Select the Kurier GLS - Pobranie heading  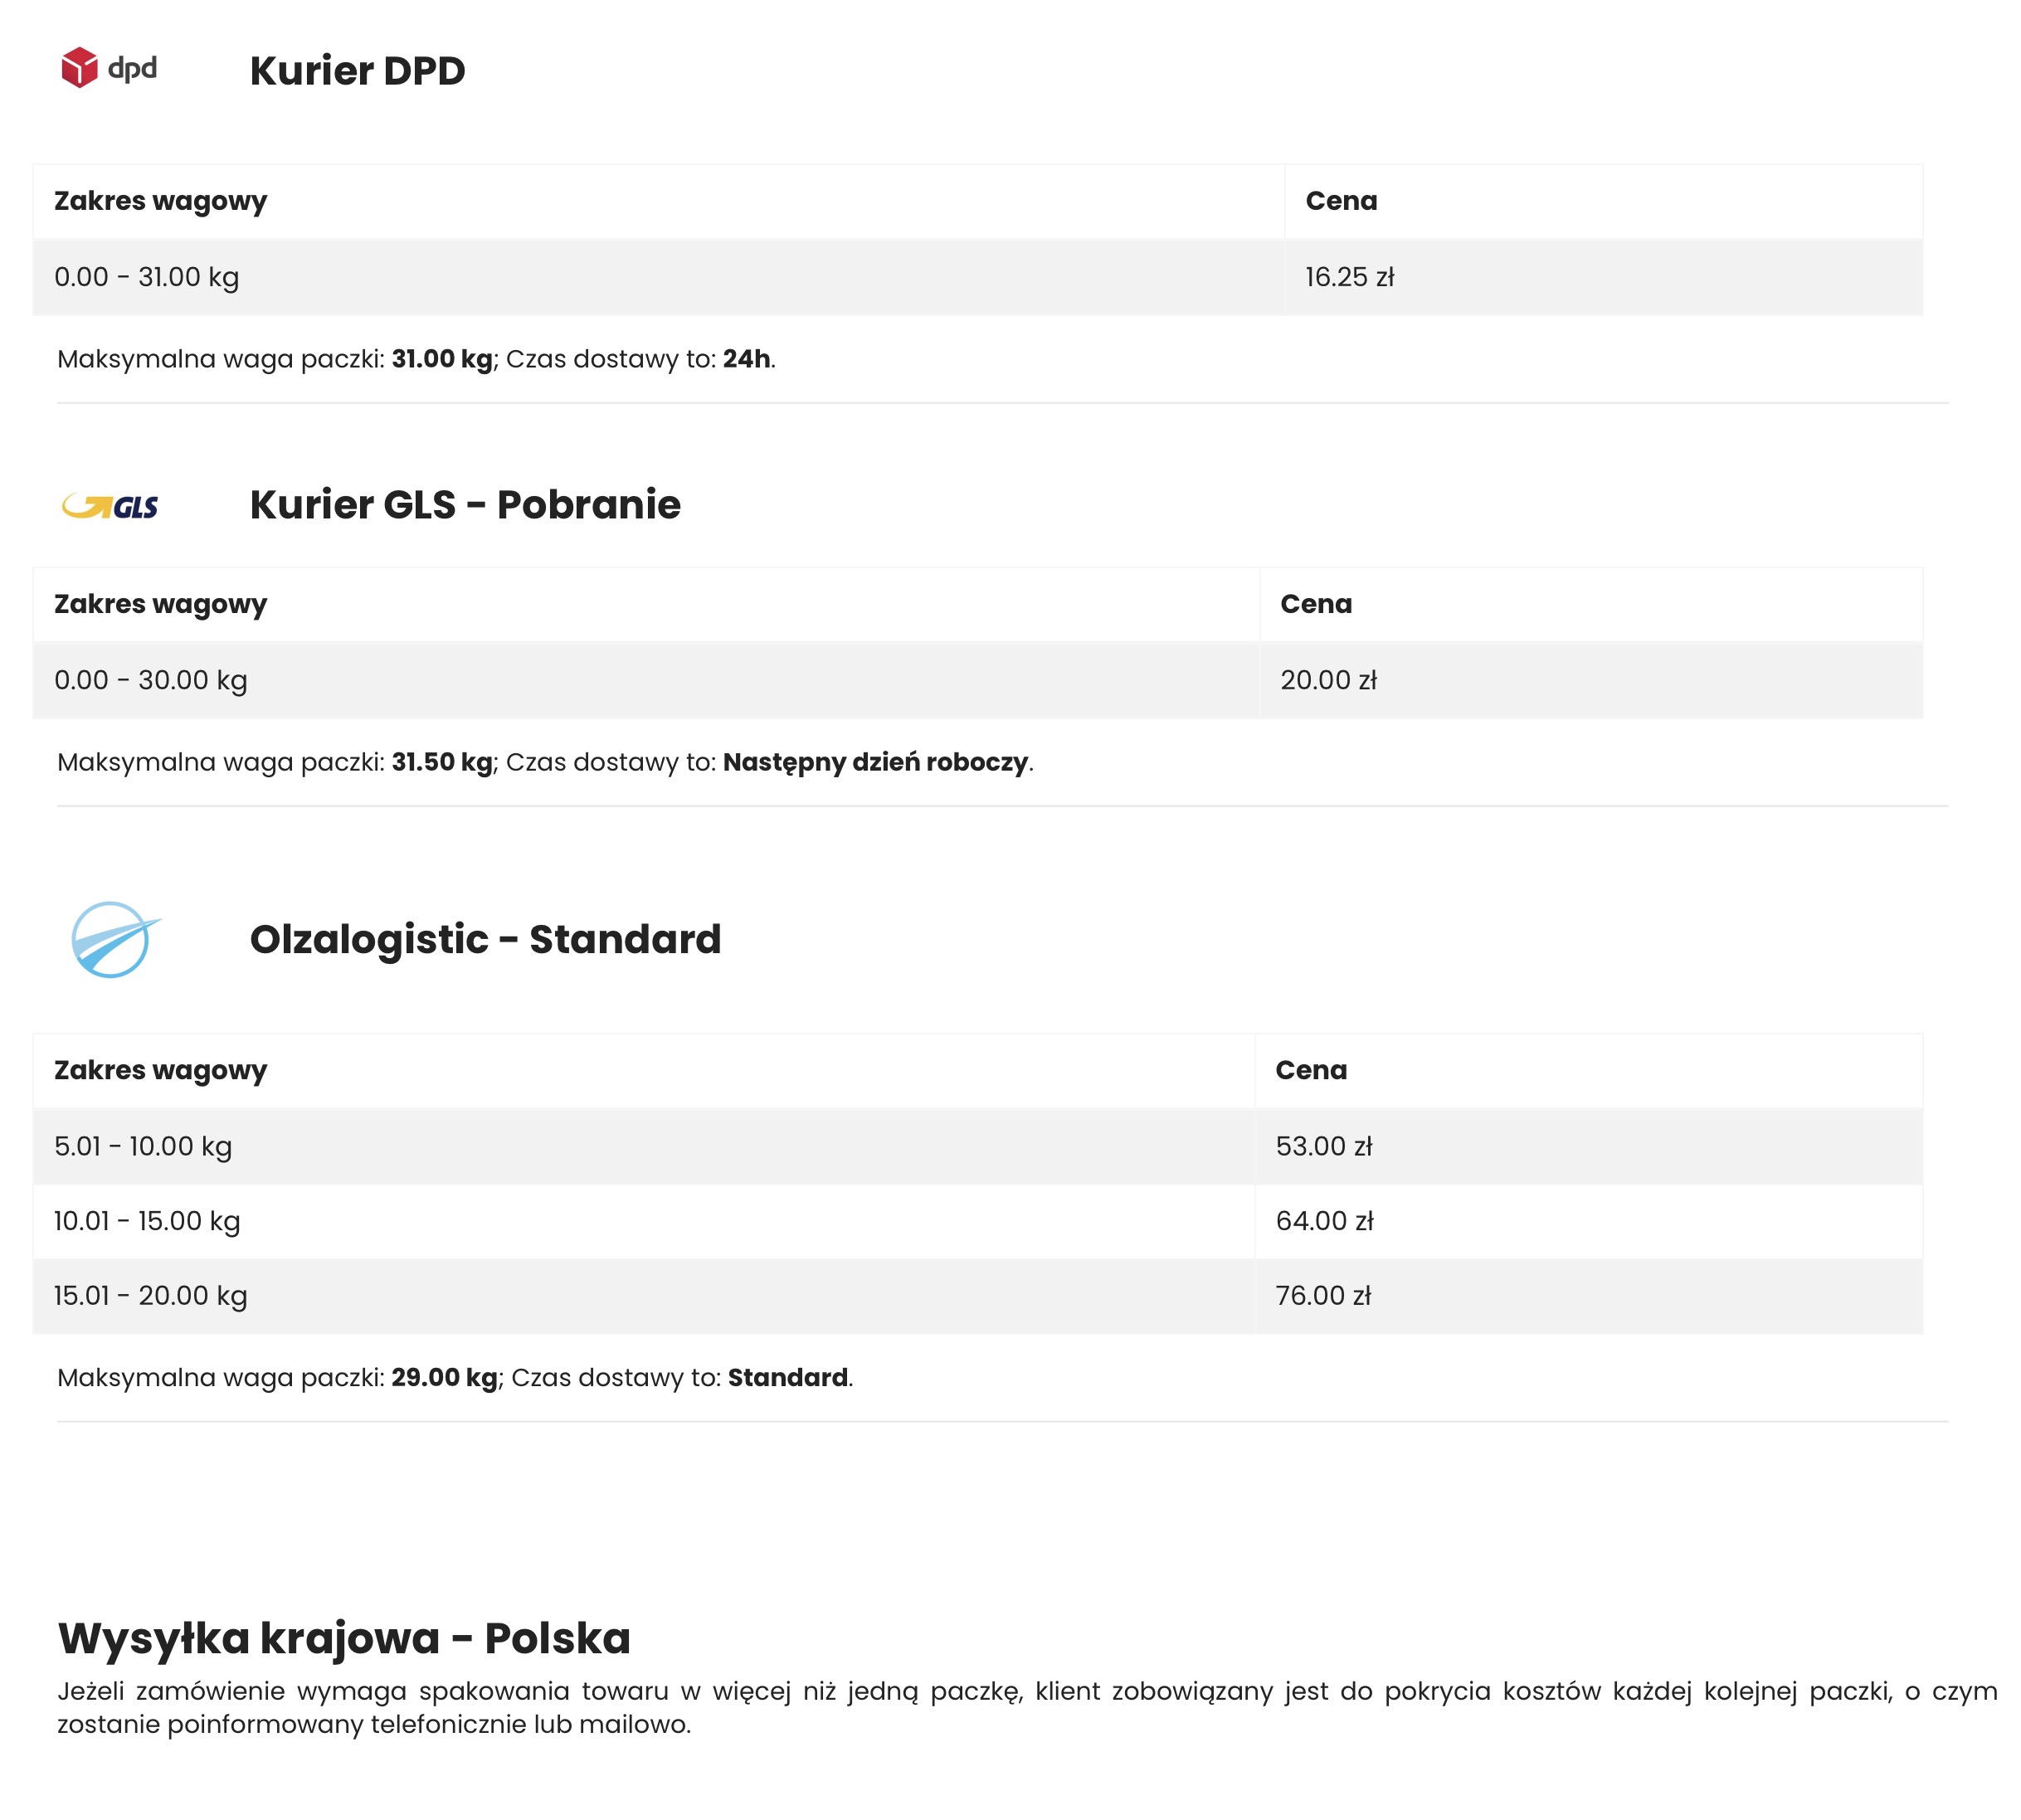(465, 504)
